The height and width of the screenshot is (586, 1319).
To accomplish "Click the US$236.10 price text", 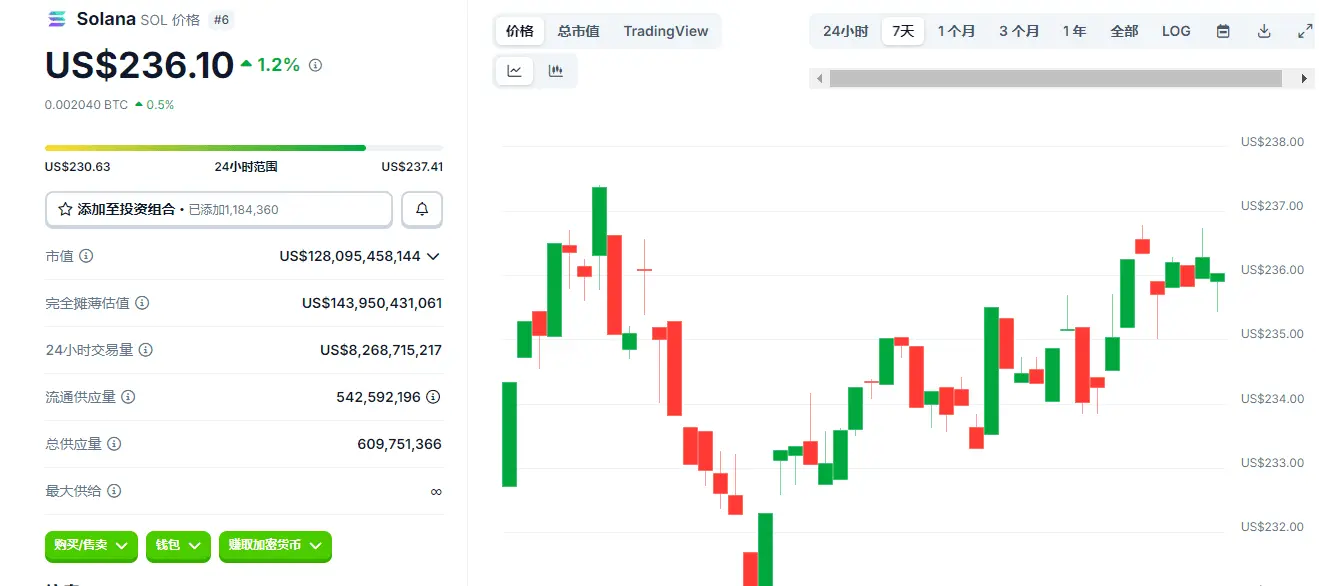I will [140, 65].
